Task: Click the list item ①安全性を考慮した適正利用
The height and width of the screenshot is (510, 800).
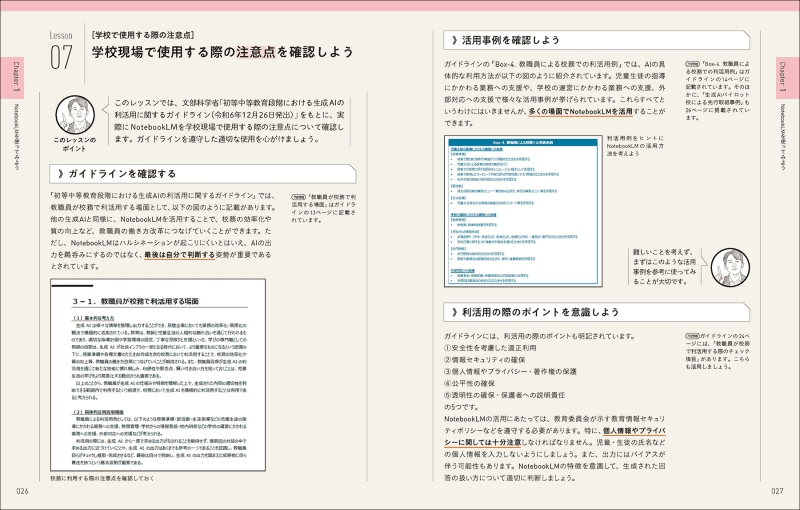Action: (490, 348)
